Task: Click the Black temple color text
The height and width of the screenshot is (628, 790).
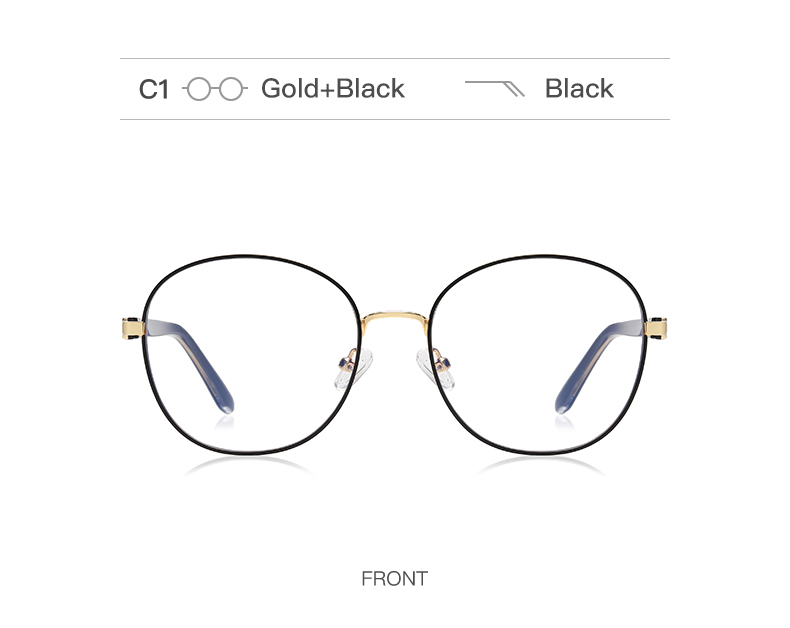Action: pyautogui.click(x=579, y=89)
